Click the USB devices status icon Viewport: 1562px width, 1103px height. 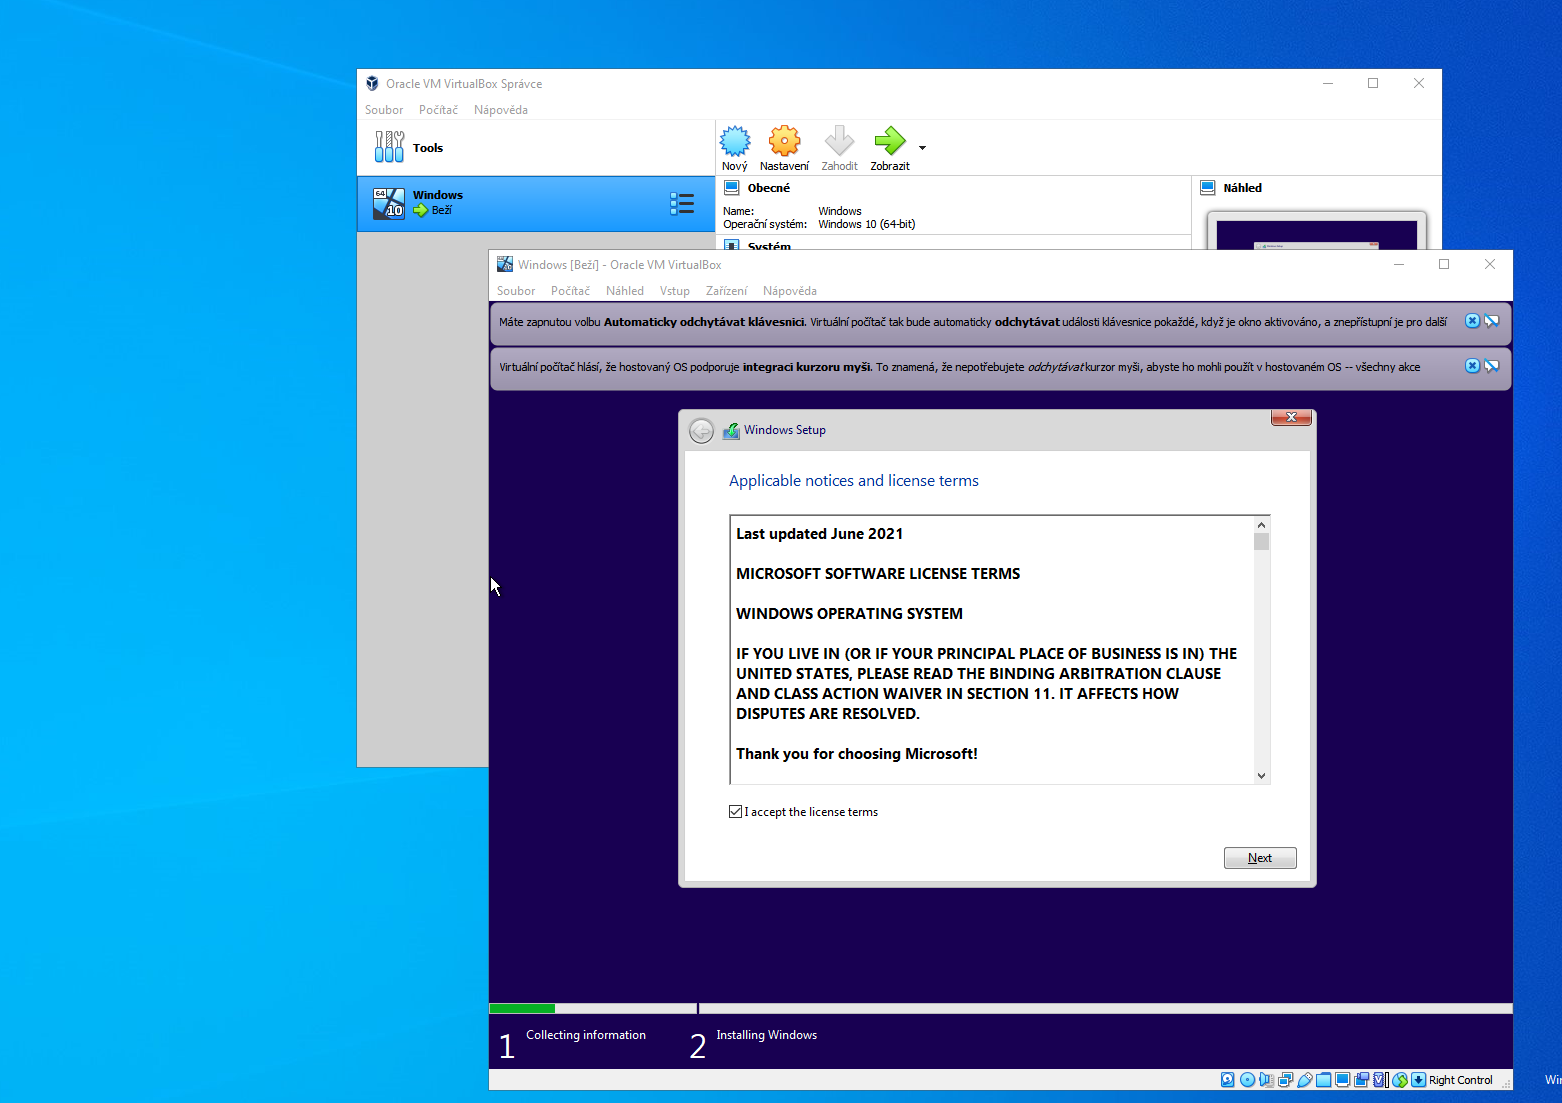[x=1305, y=1080]
